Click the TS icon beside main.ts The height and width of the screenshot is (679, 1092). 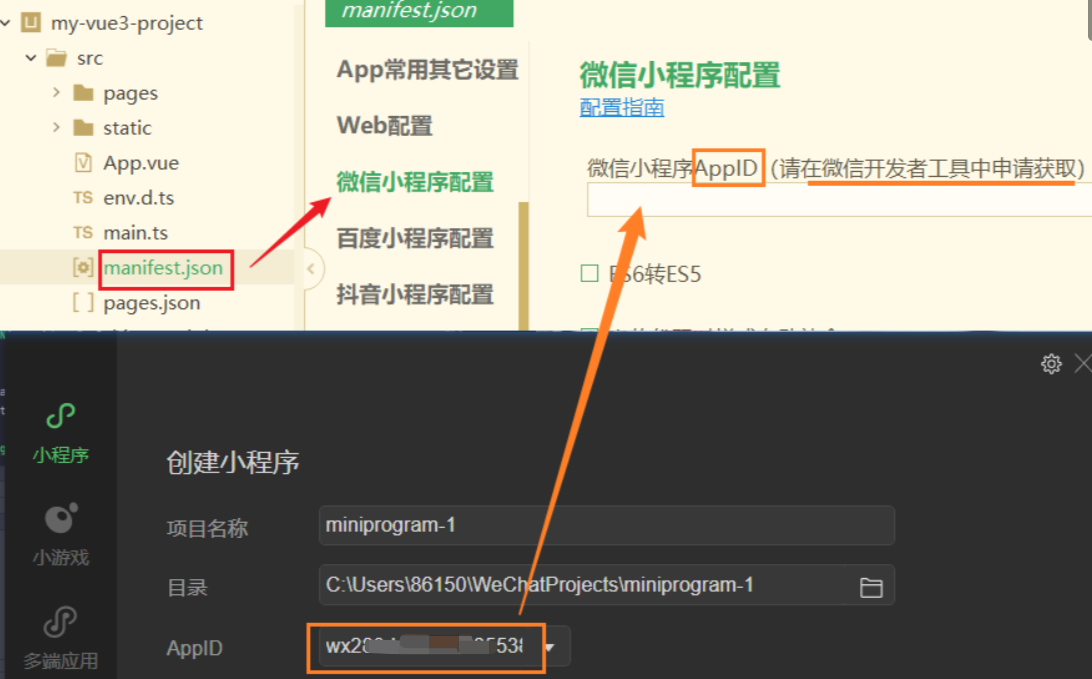[83, 233]
